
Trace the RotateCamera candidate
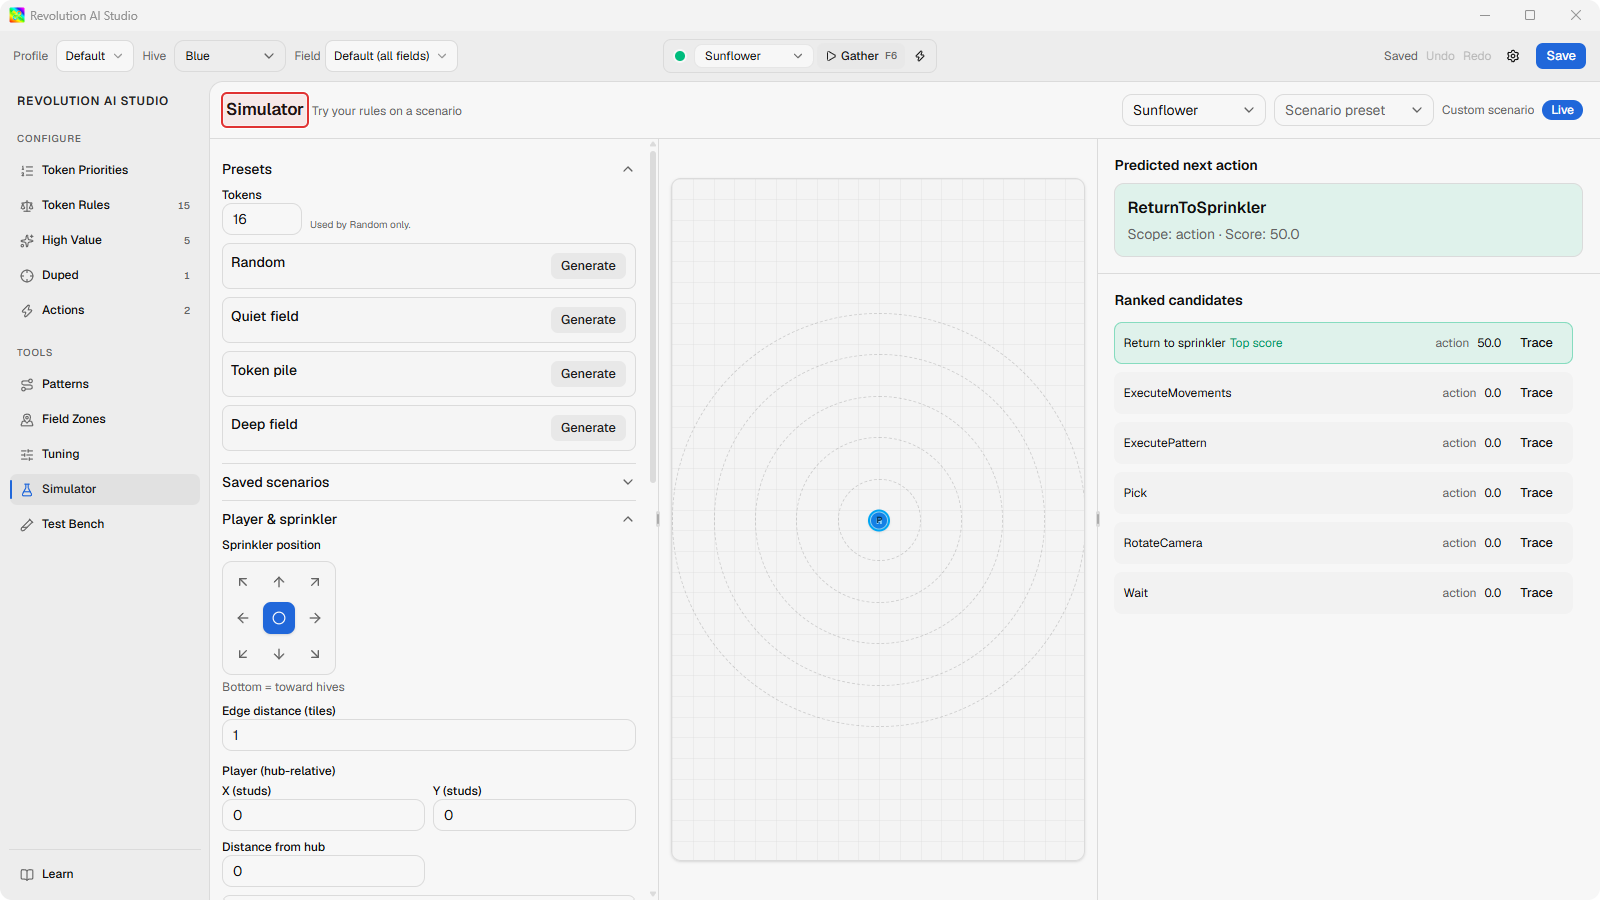pos(1536,543)
